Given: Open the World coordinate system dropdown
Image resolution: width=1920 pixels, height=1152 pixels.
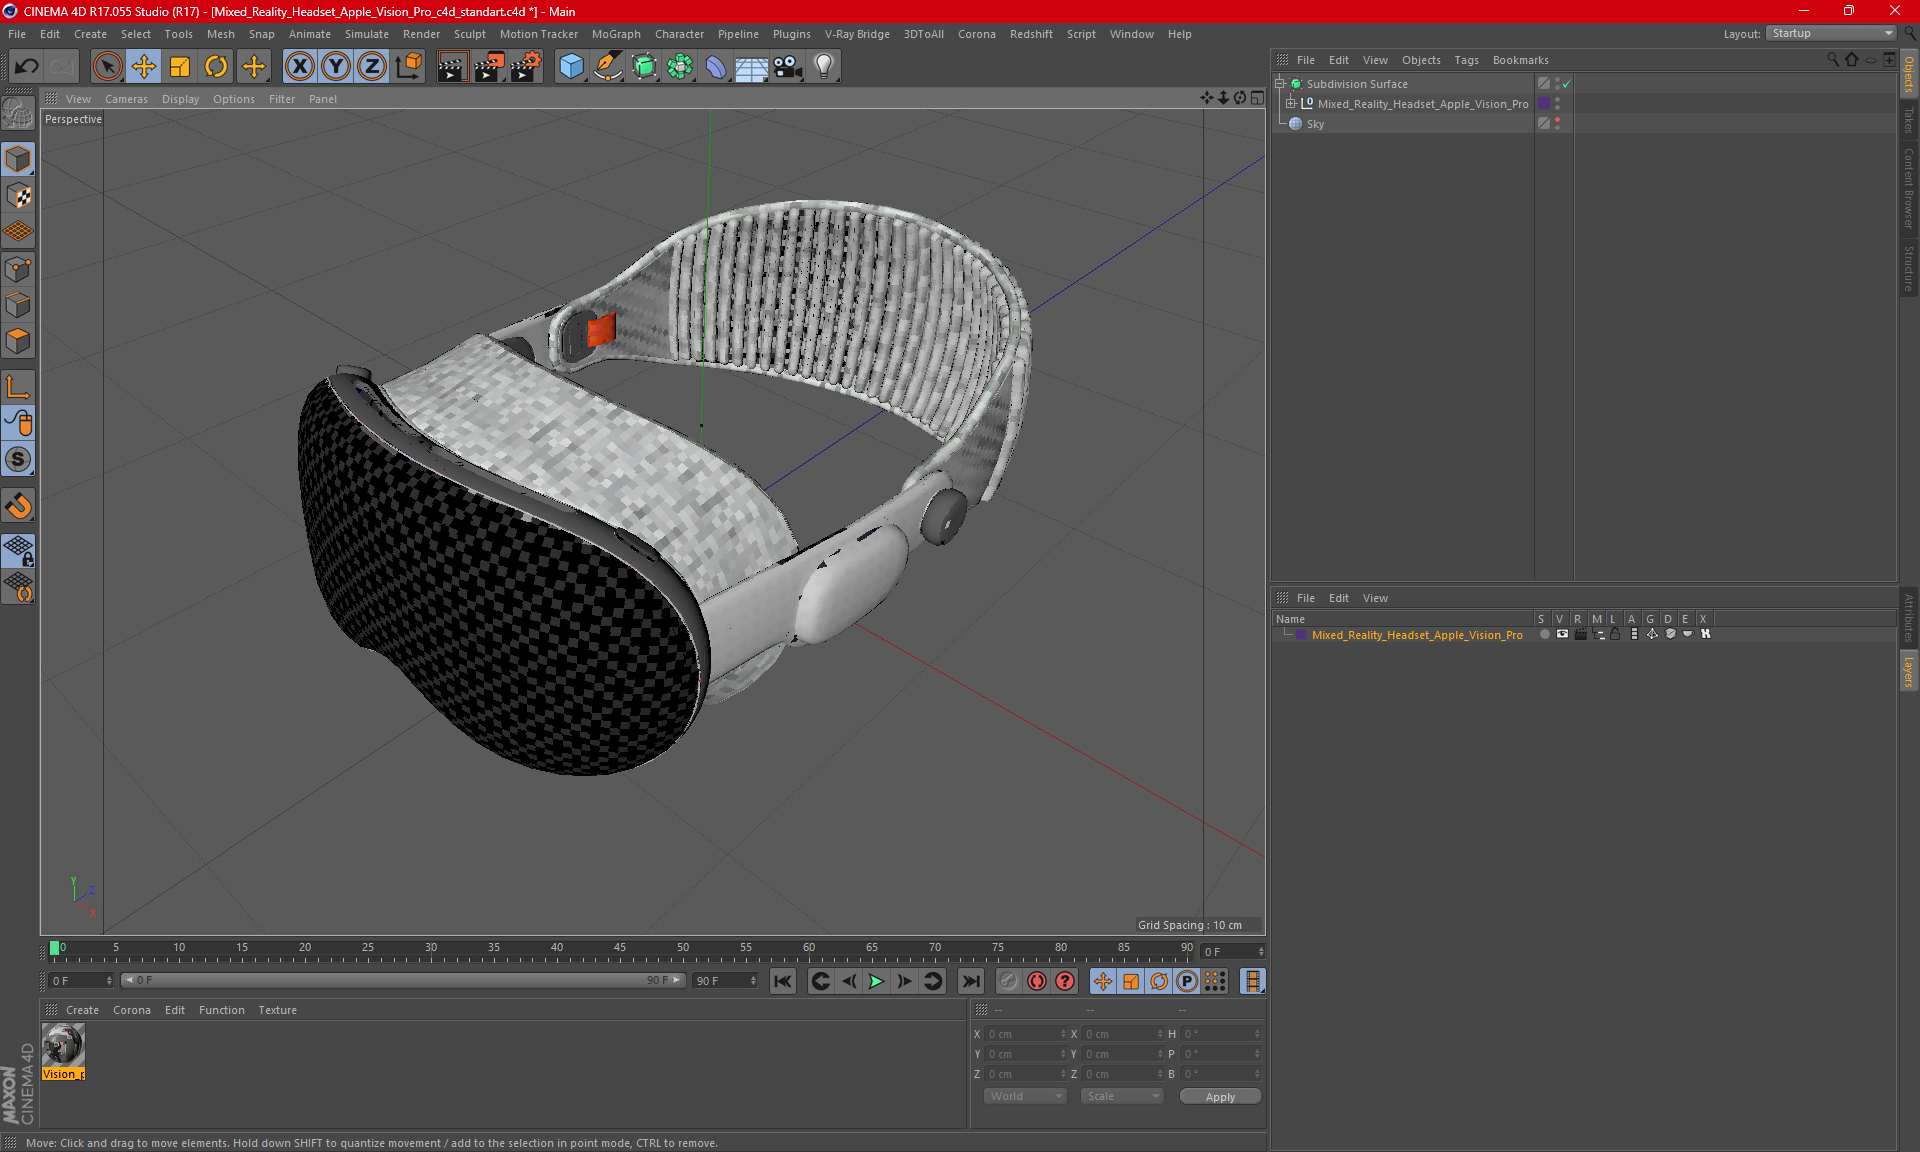Looking at the screenshot, I should point(1025,1097).
